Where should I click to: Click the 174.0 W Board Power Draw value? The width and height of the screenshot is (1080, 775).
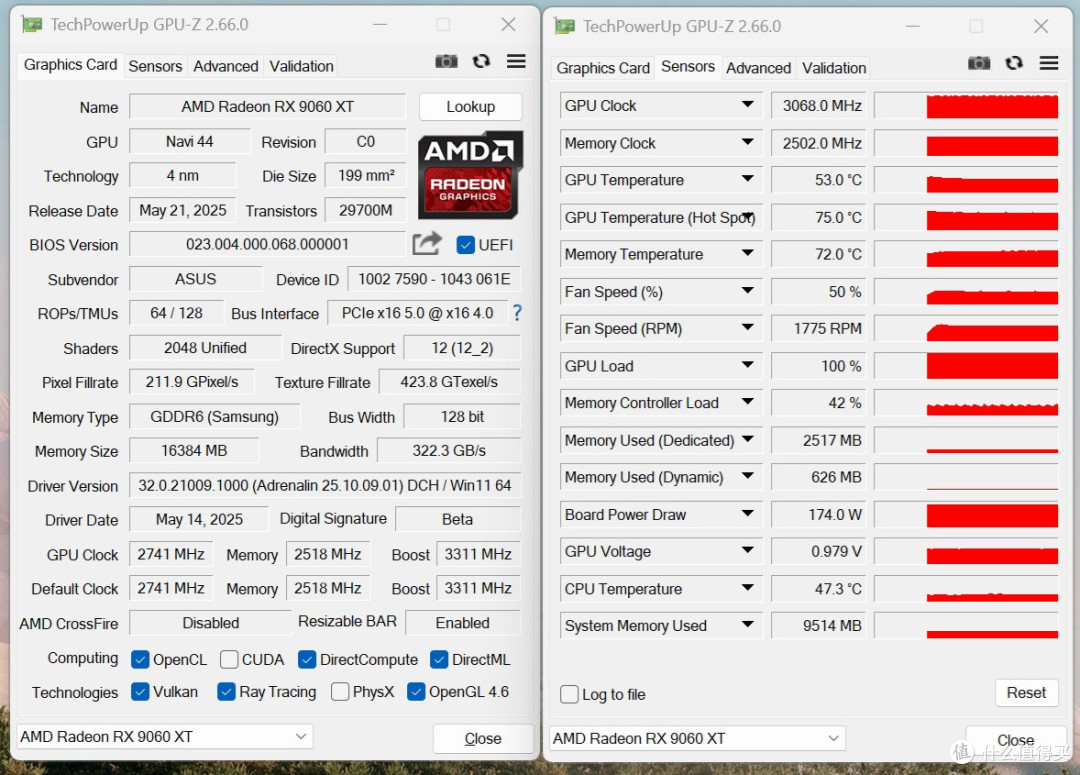[817, 515]
